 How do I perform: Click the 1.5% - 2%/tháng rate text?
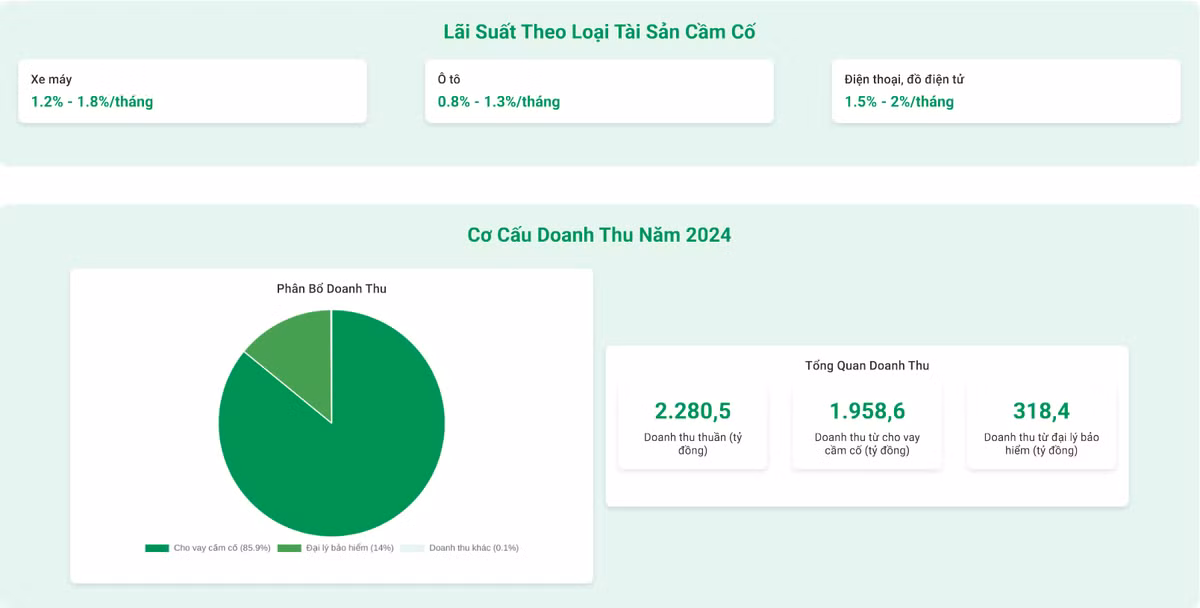(899, 102)
